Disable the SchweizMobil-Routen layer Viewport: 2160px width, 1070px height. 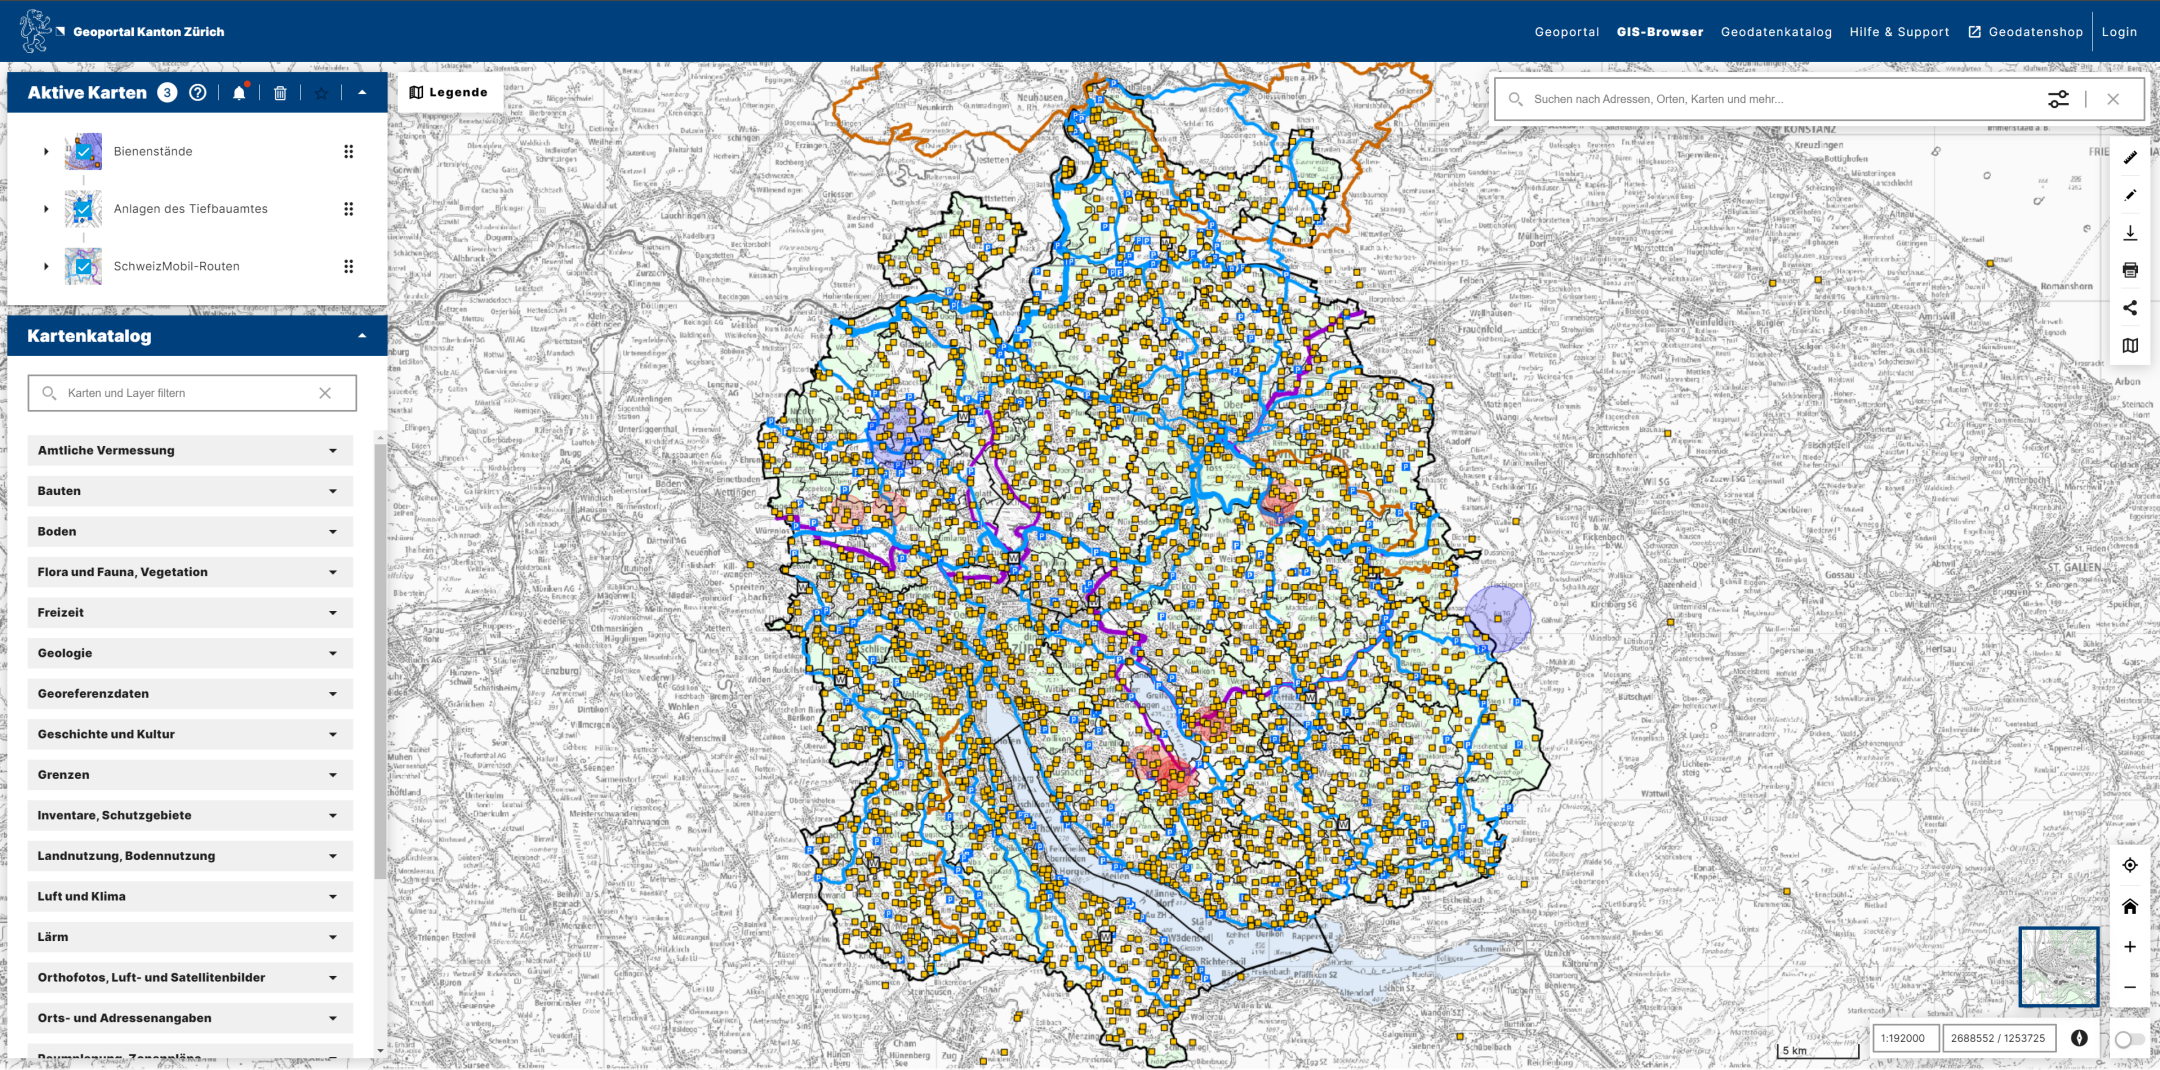pyautogui.click(x=84, y=266)
